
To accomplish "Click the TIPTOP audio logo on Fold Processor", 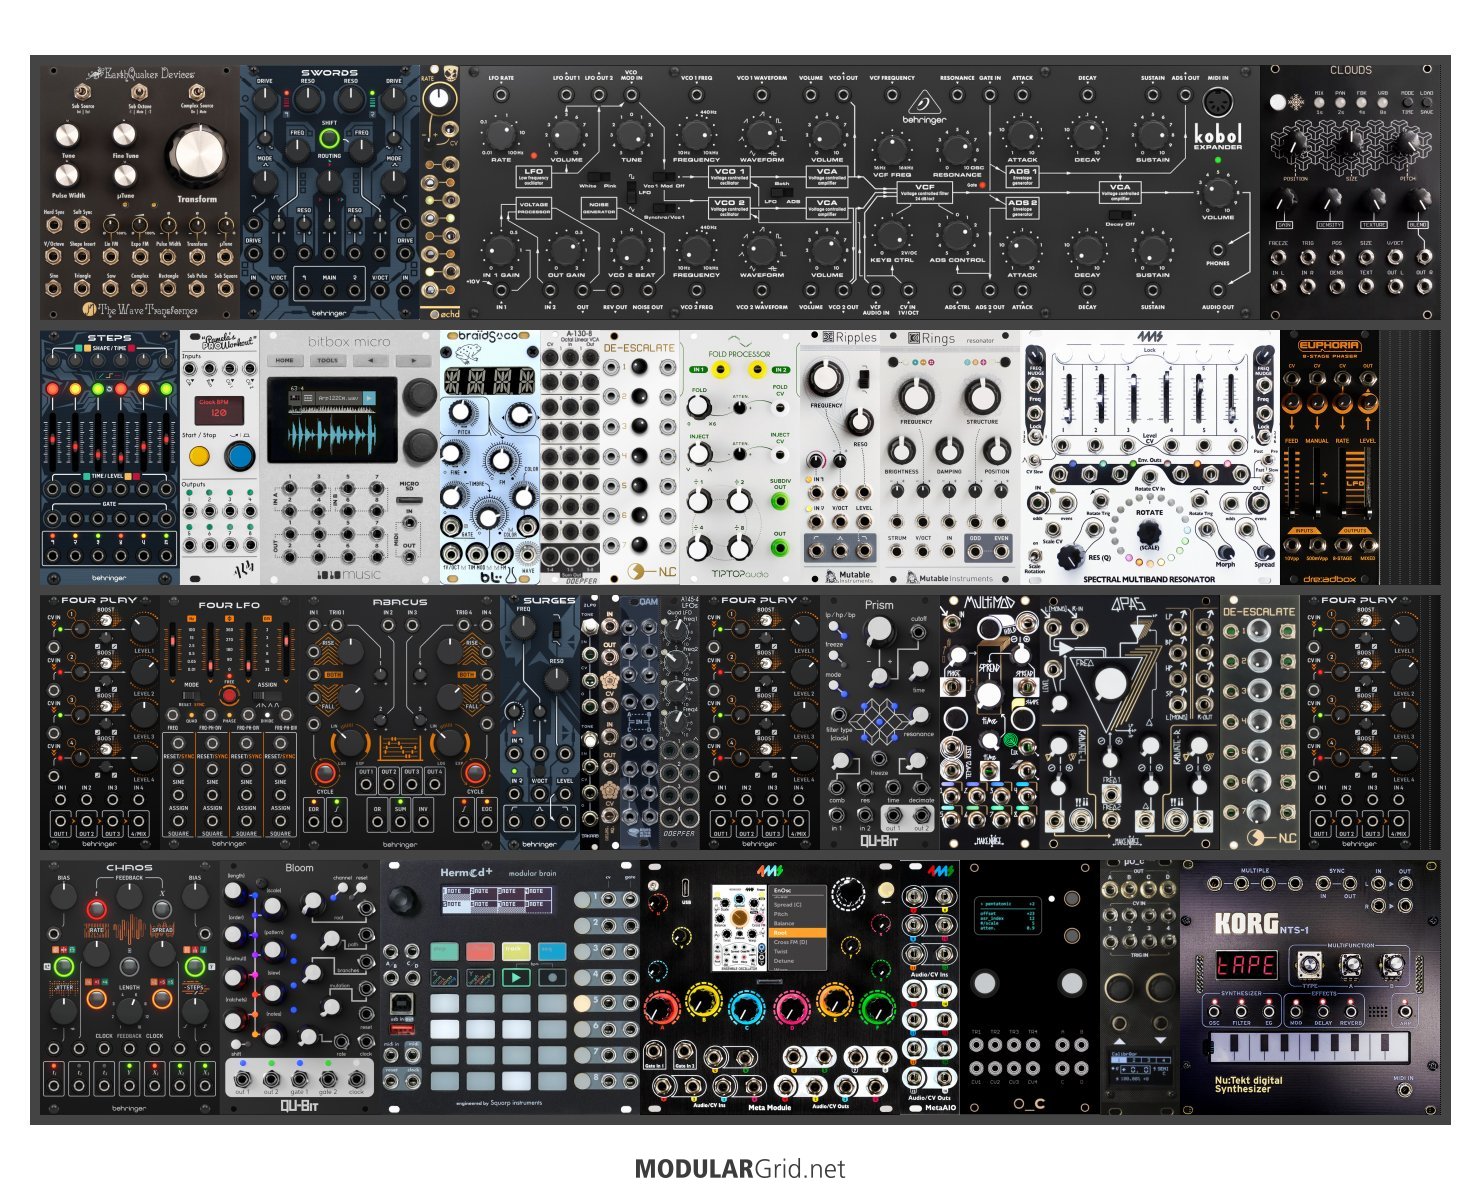I will coord(741,574).
